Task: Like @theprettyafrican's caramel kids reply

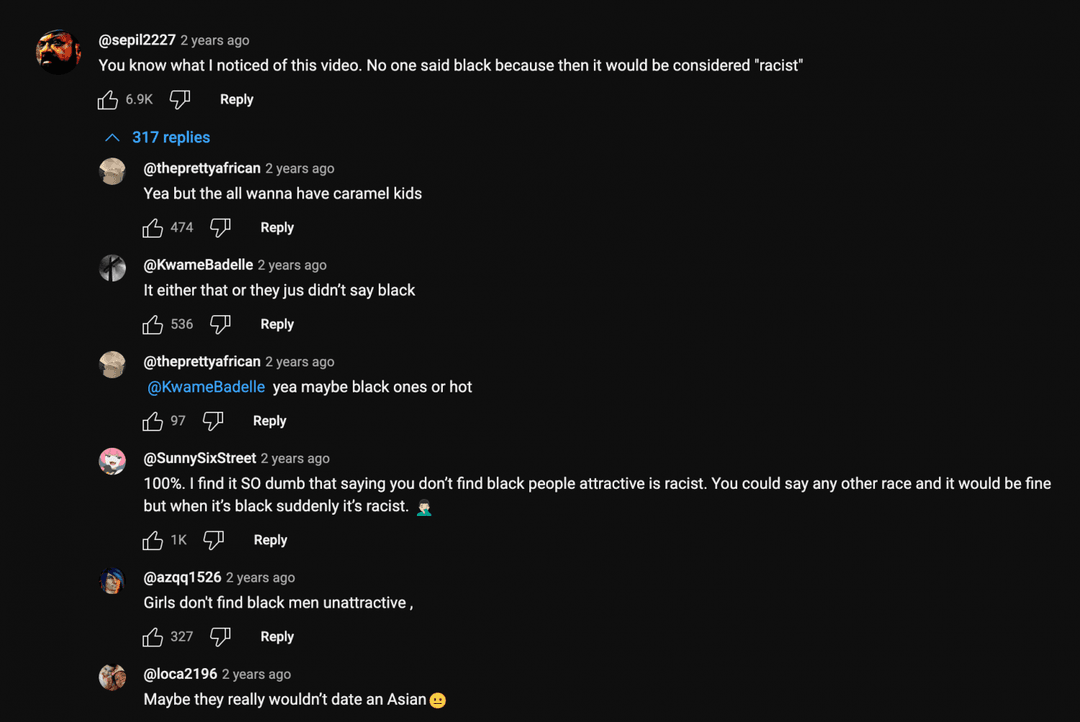Action: click(x=152, y=227)
